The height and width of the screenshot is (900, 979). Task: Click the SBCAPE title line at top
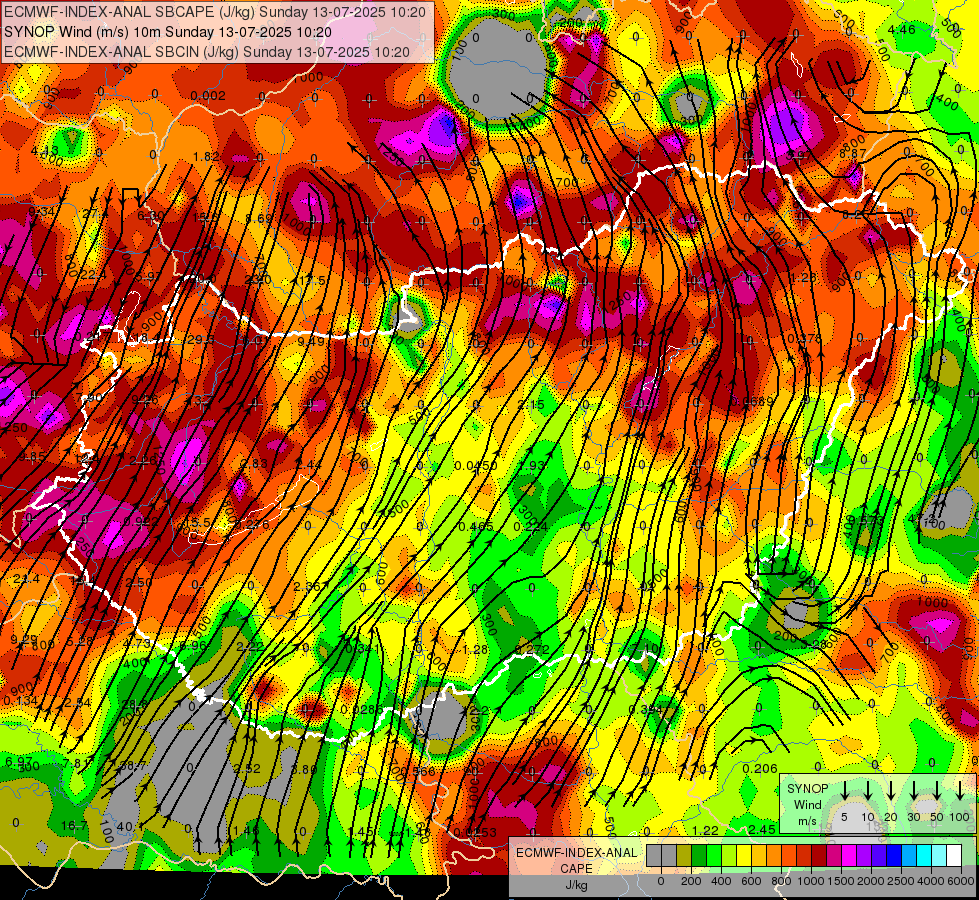[215, 12]
